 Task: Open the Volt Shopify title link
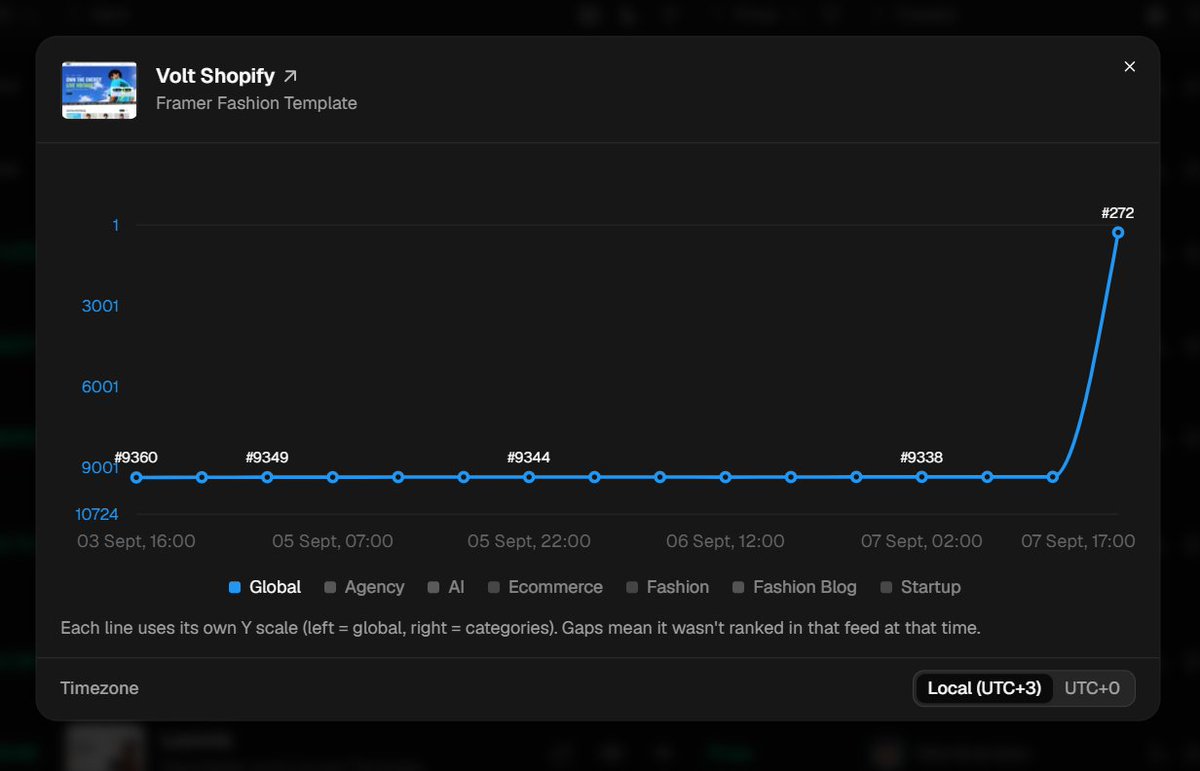tap(215, 76)
